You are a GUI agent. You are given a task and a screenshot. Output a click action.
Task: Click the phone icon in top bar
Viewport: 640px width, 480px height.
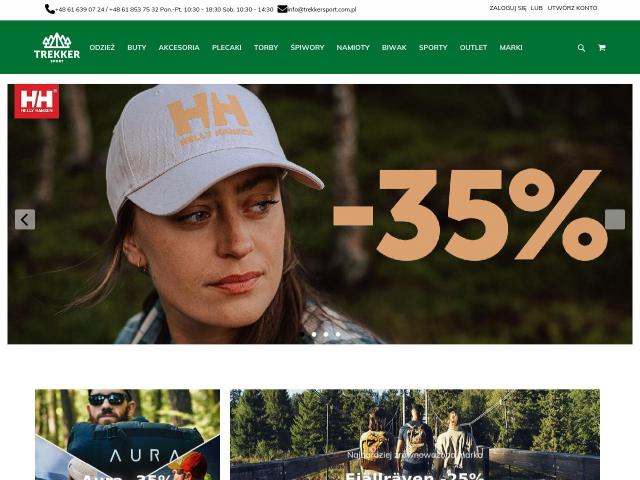click(50, 9)
